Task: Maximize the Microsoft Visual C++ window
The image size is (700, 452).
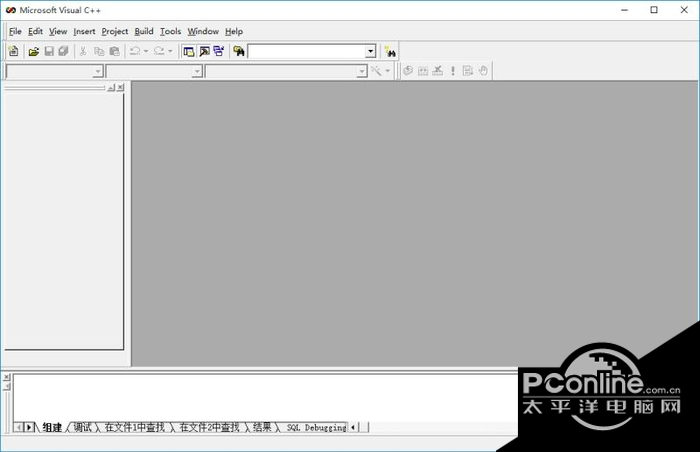Action: (x=654, y=10)
